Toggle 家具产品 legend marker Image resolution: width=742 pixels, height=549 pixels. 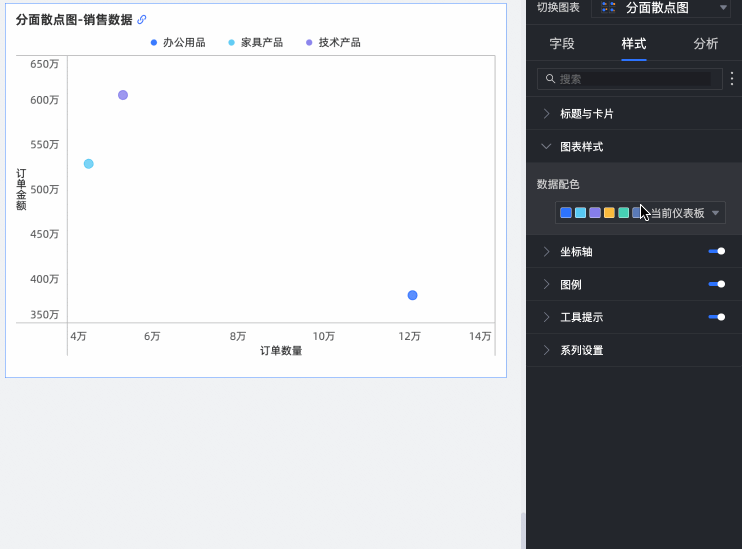coord(231,43)
